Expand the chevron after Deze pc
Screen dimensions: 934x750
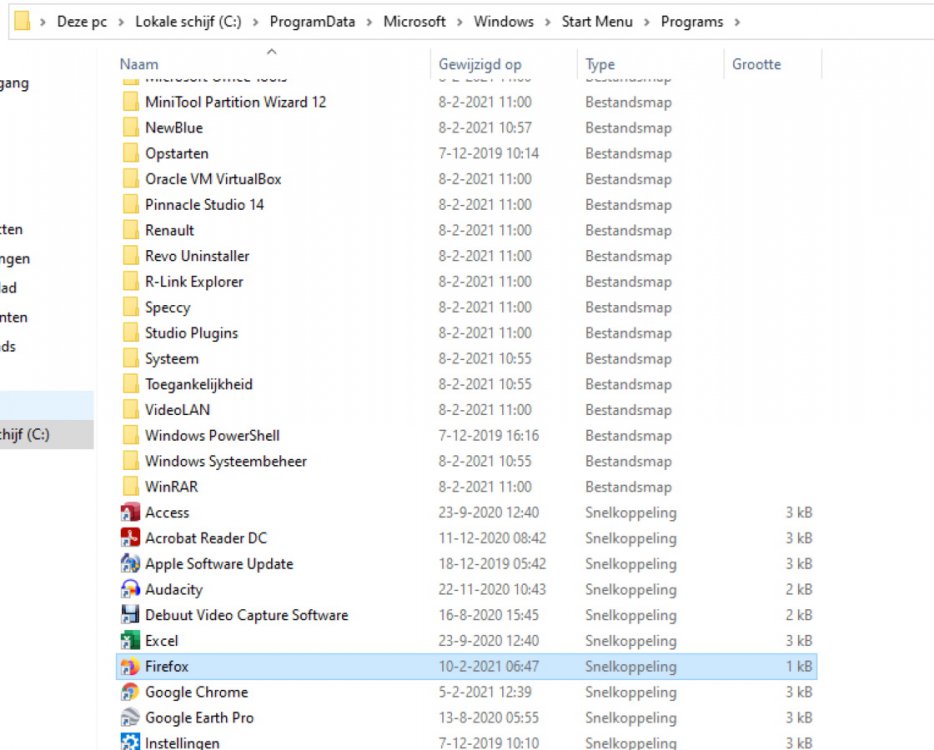pyautogui.click(x=121, y=22)
